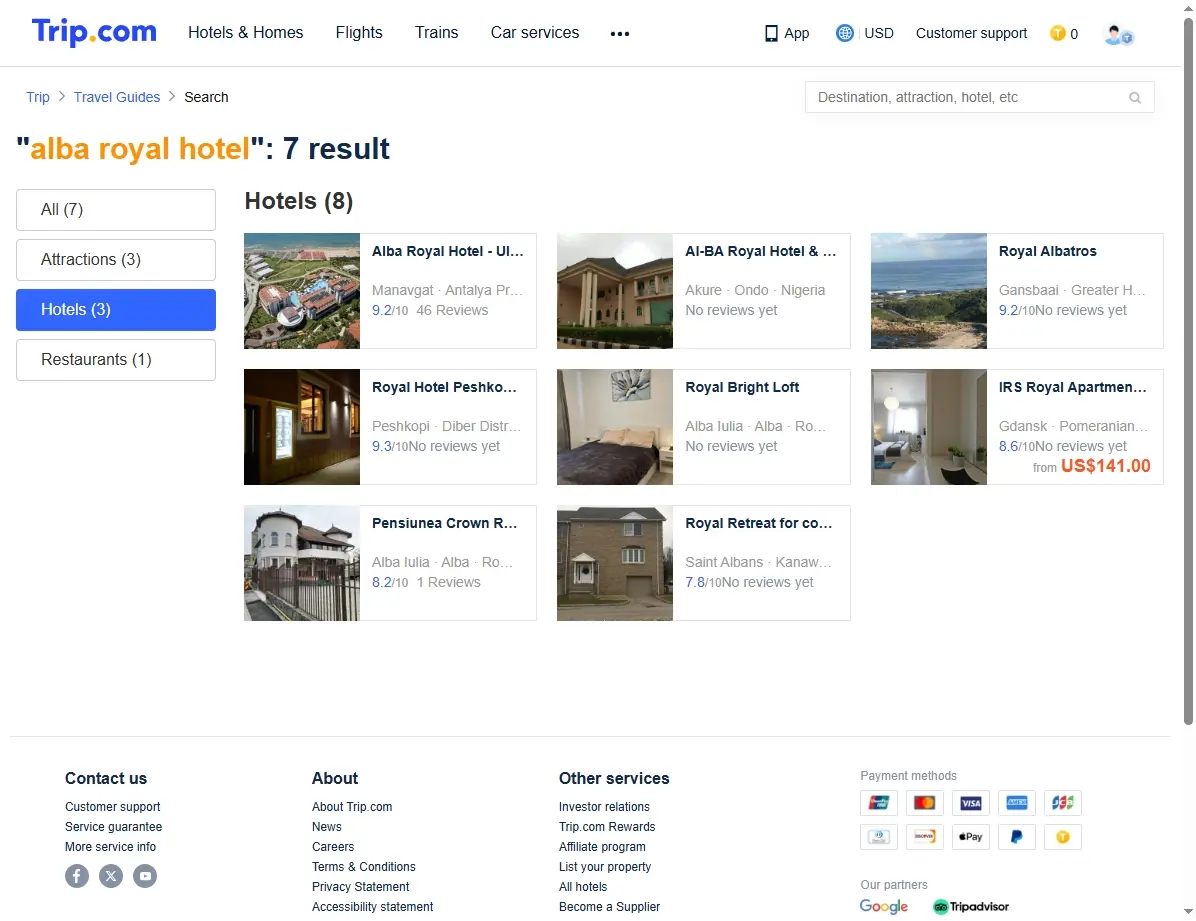Open Royal Retreat card title
Viewport: 1196px width, 921px height.
pyautogui.click(x=758, y=523)
